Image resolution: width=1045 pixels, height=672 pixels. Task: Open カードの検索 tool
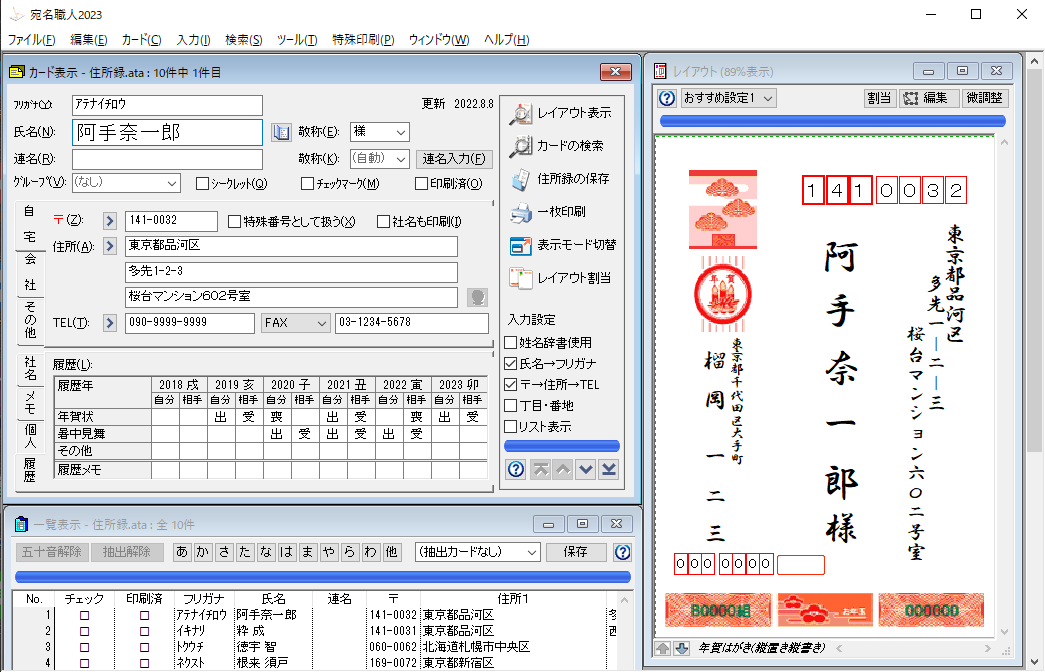557,146
